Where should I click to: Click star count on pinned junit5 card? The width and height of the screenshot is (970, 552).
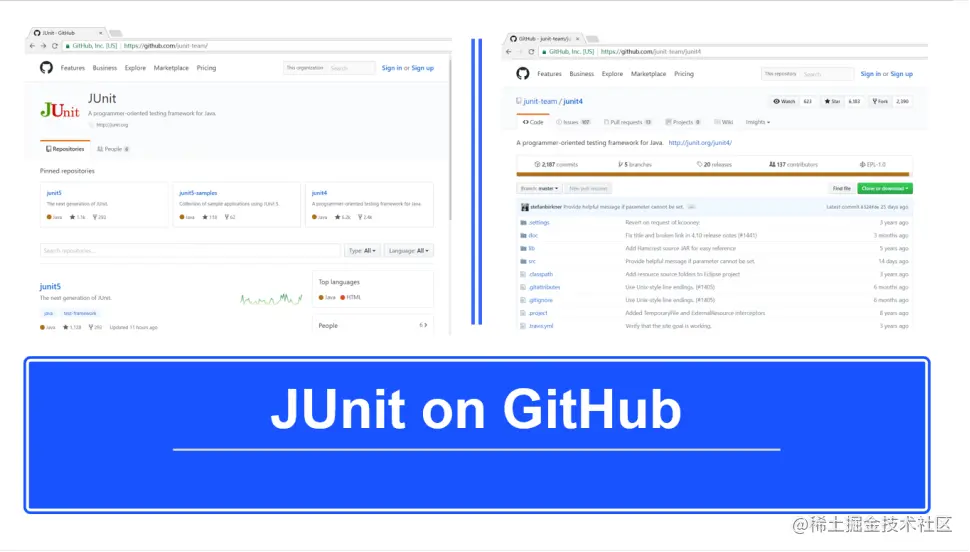78,217
